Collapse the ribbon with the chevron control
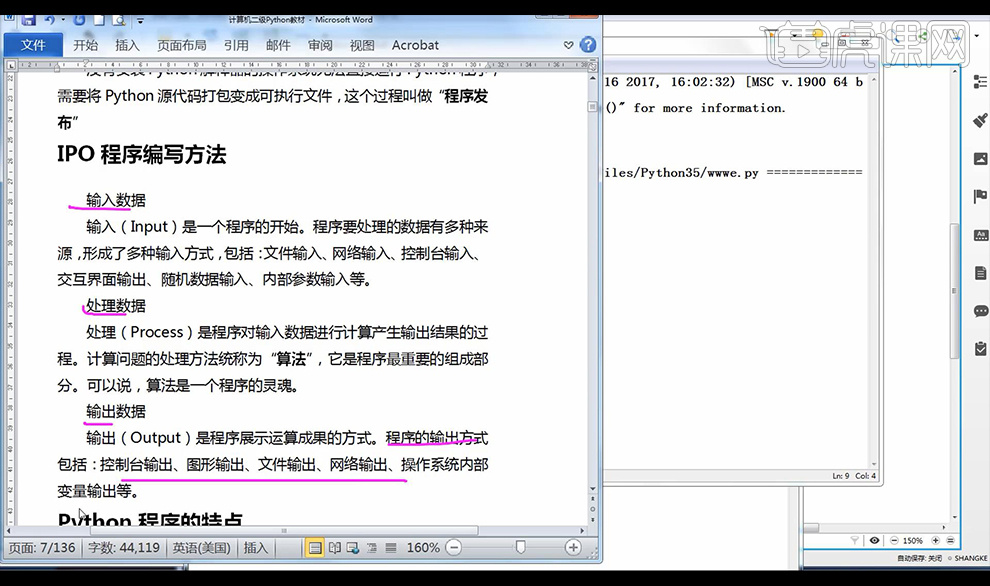Screen dimensions: 990x586 [x=568, y=44]
